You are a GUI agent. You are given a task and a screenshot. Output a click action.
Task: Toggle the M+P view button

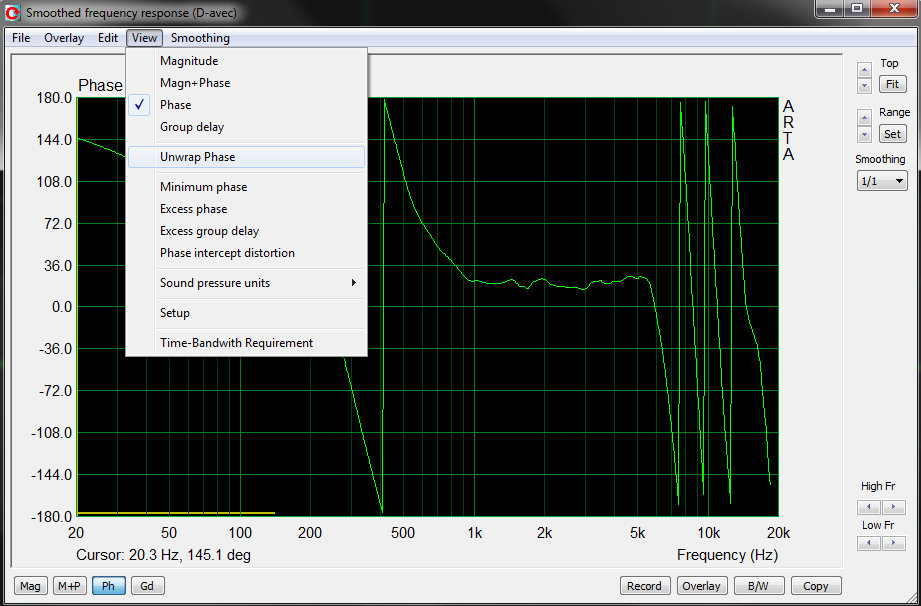[x=70, y=585]
